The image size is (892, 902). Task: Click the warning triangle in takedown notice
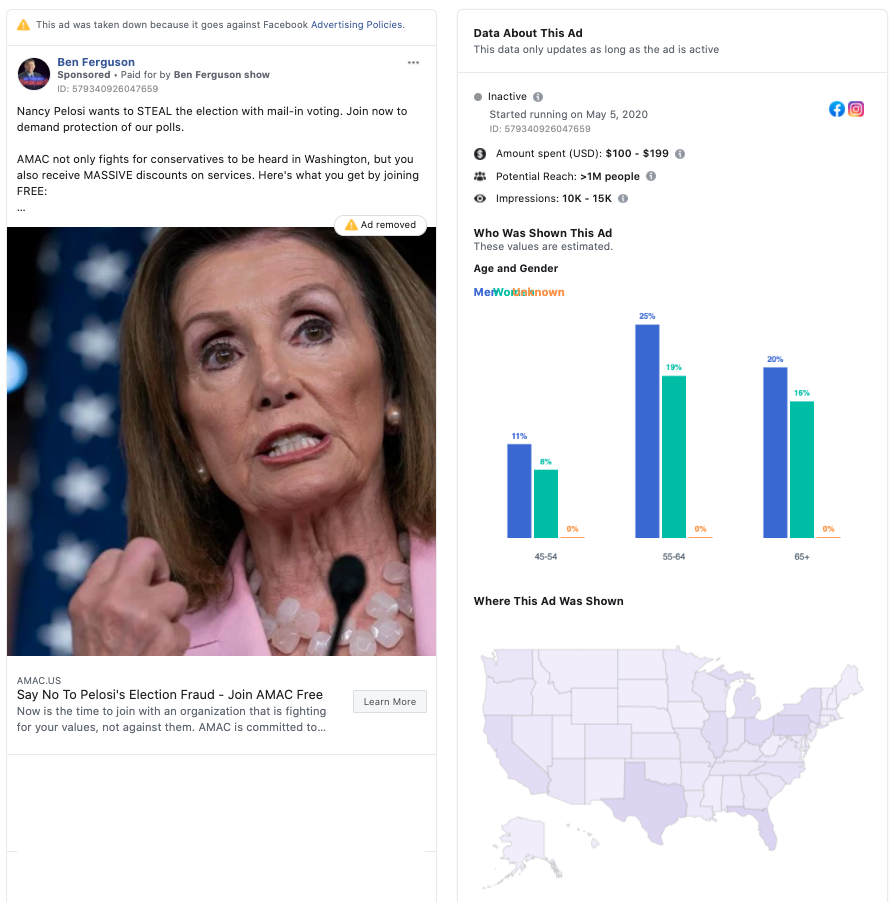pyautogui.click(x=24, y=24)
